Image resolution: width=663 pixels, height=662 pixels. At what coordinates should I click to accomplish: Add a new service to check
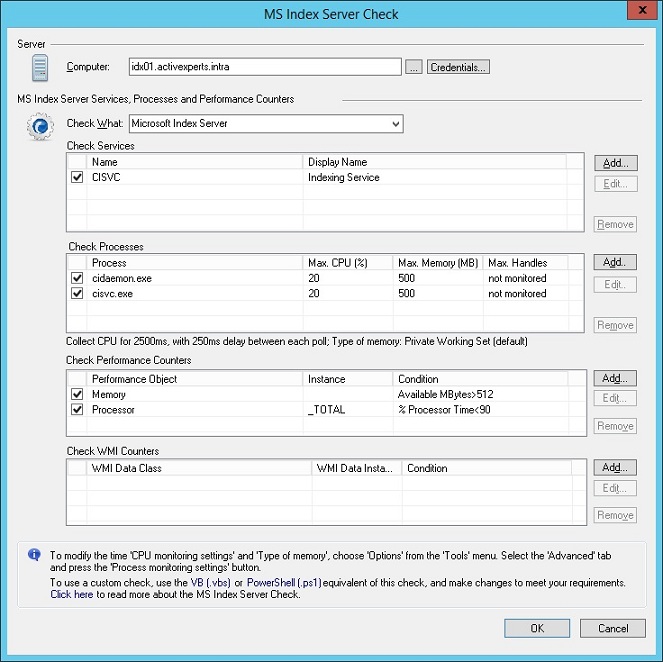616,163
